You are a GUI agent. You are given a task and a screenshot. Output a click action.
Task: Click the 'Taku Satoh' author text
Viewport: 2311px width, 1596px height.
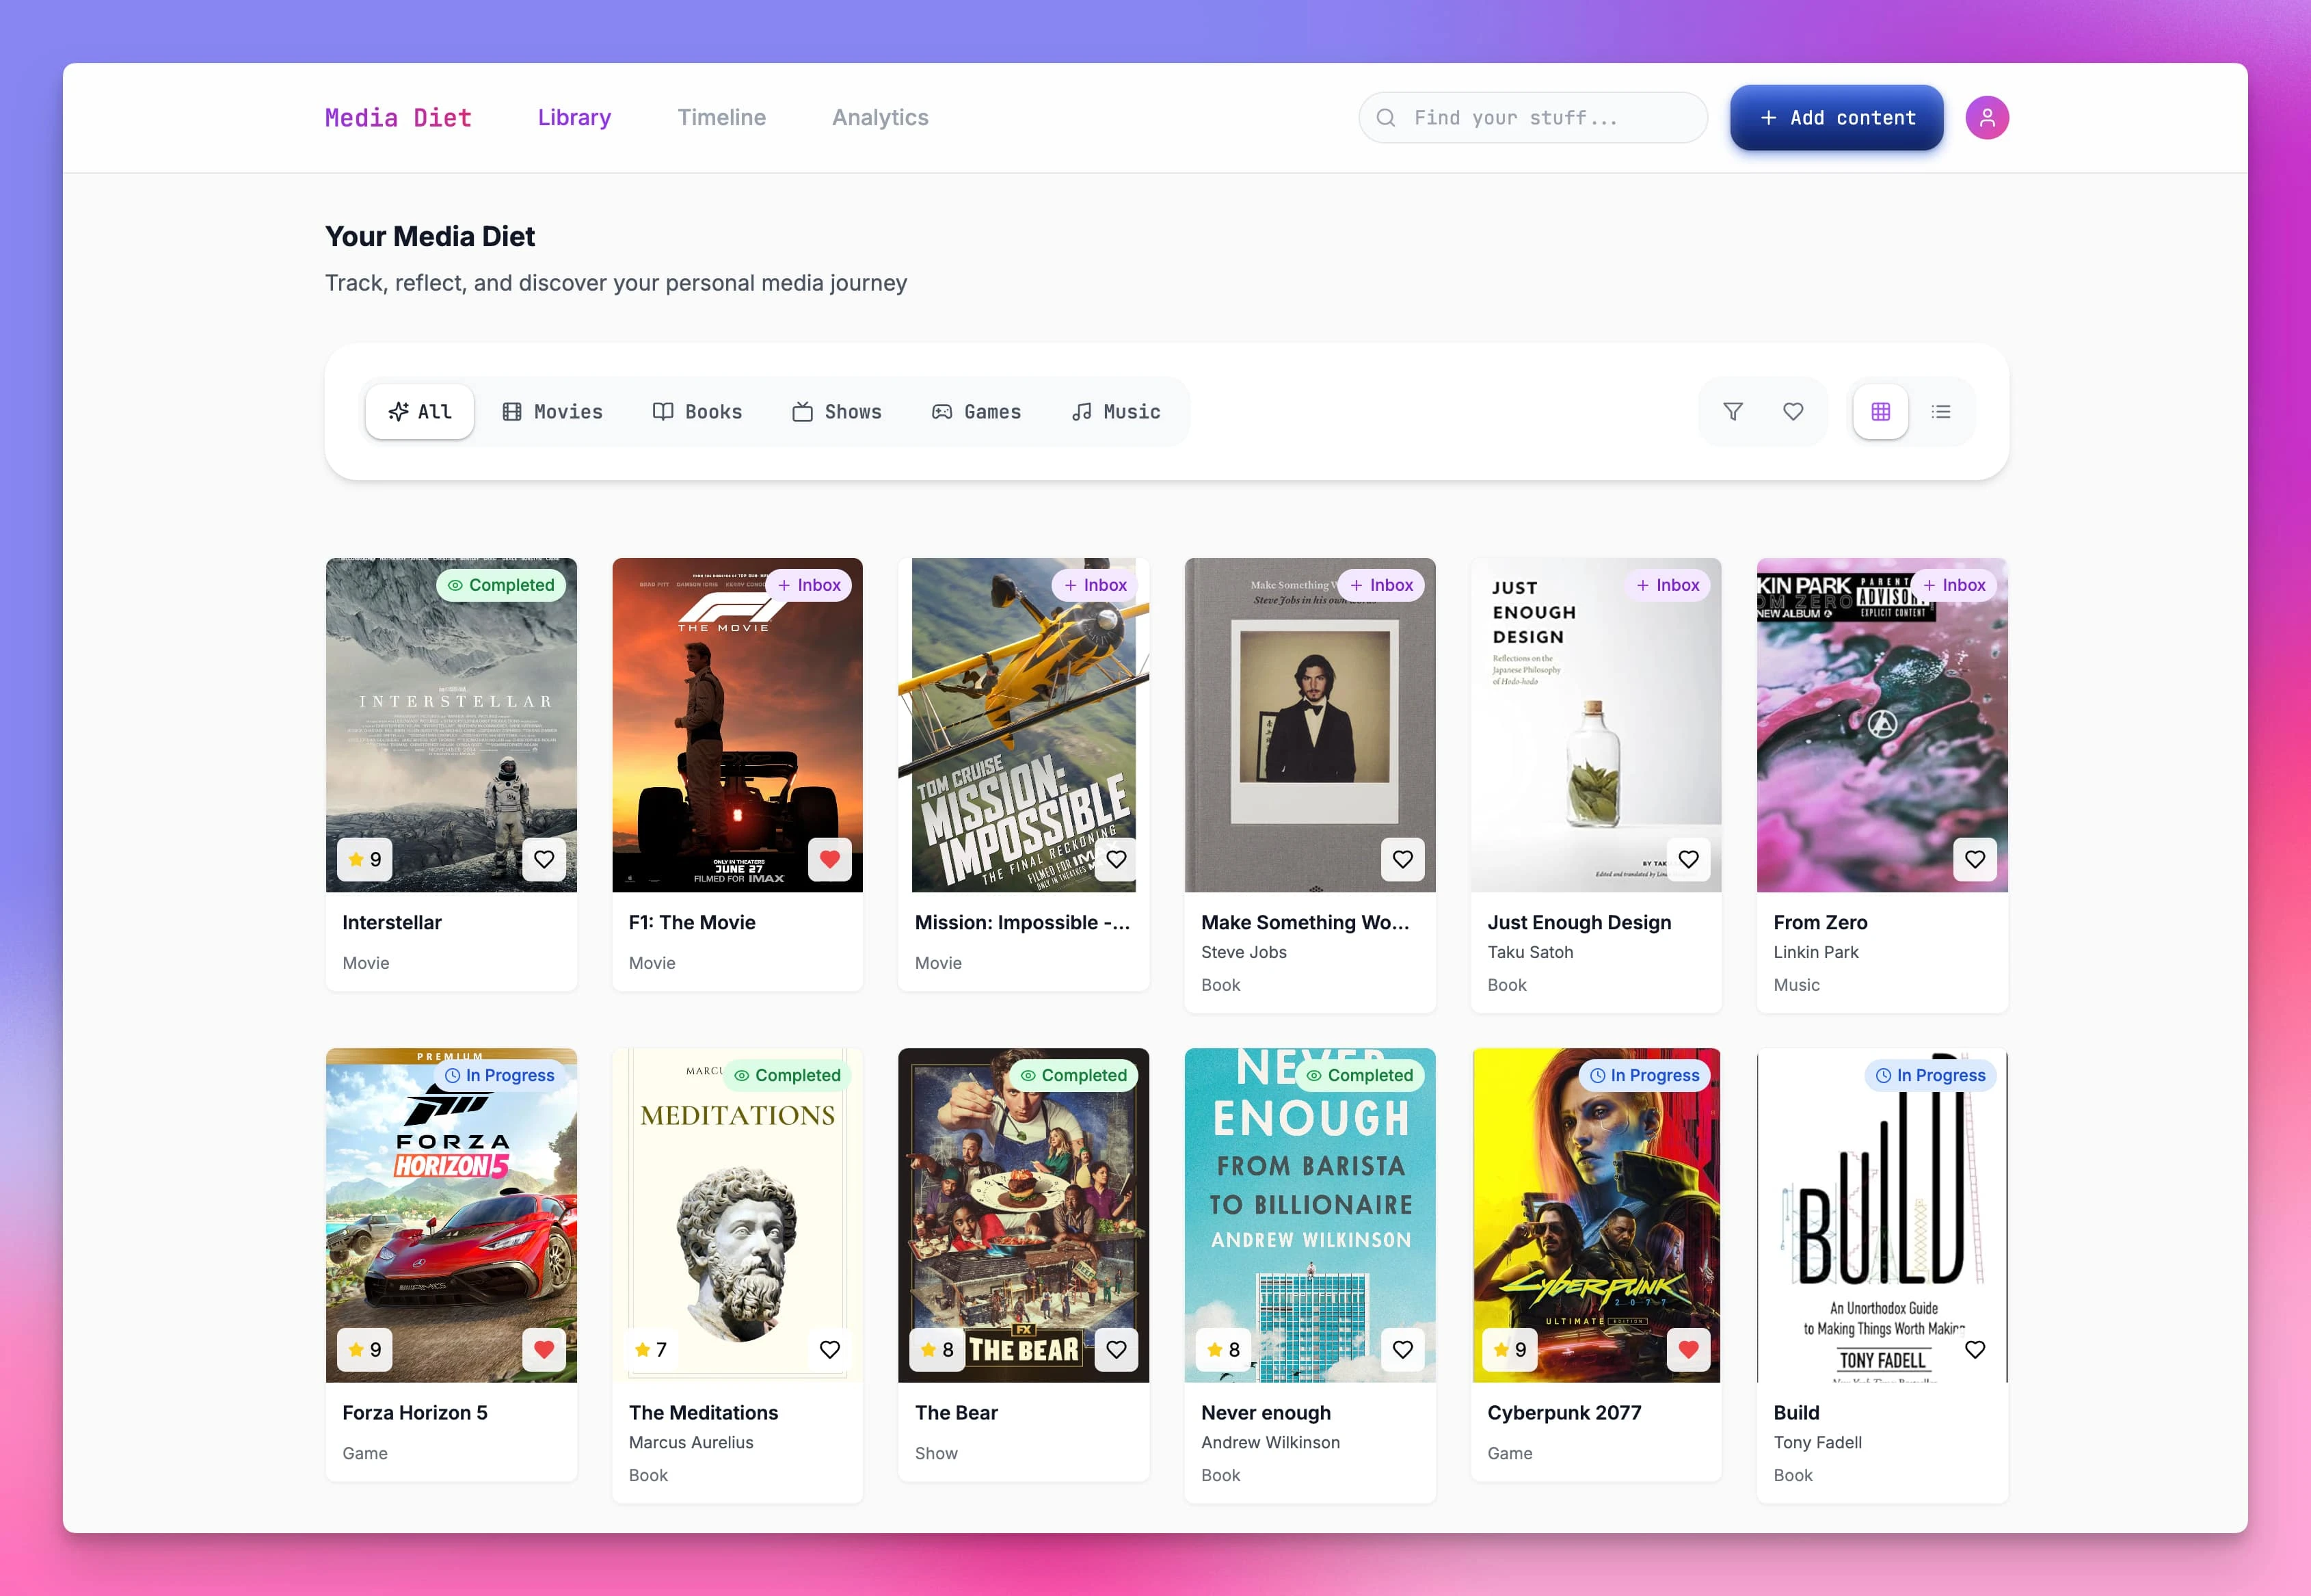pos(1529,952)
